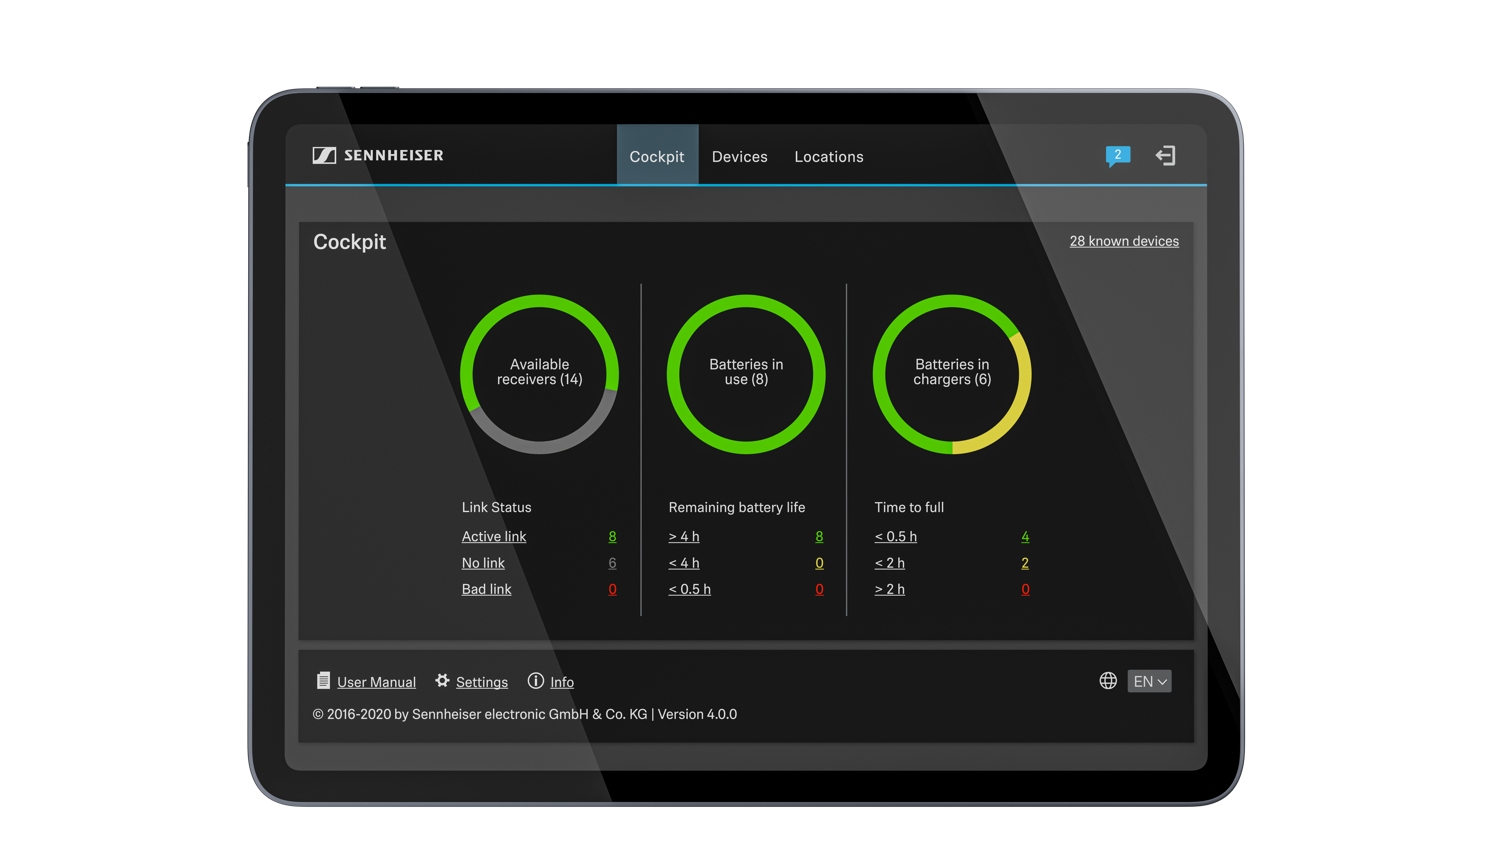
Task: Click the No link filter
Action: tap(483, 563)
